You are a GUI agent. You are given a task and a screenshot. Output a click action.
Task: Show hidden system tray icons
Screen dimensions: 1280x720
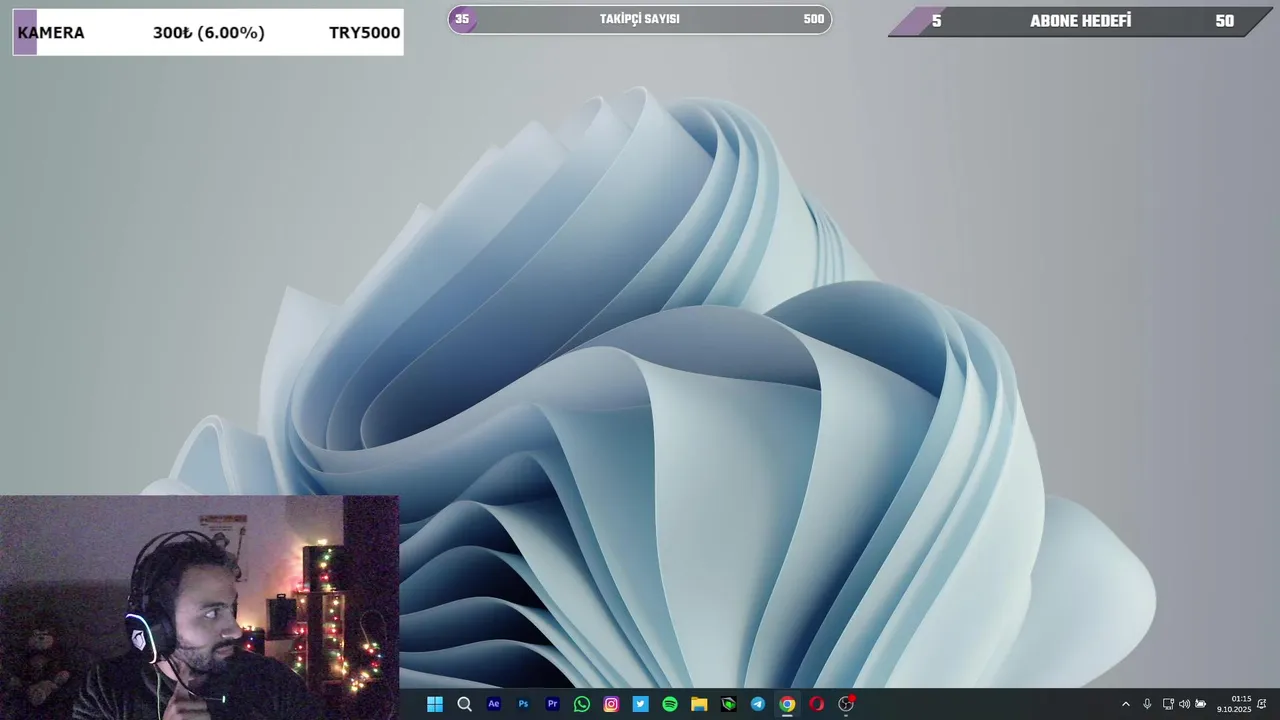point(1126,704)
